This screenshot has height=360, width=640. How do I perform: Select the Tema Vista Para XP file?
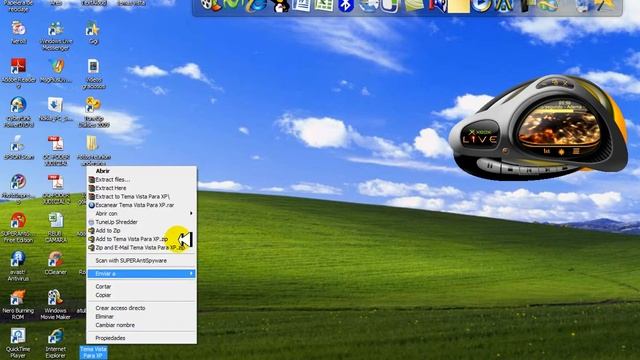tap(93, 352)
